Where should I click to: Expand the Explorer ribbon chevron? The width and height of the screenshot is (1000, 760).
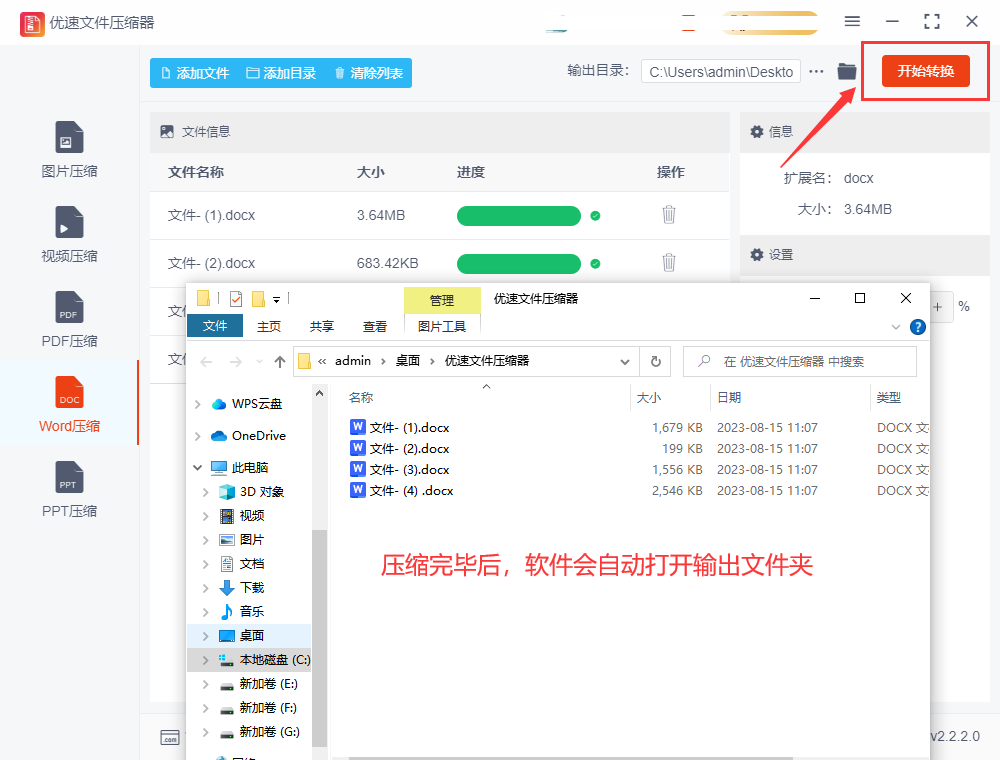[895, 327]
